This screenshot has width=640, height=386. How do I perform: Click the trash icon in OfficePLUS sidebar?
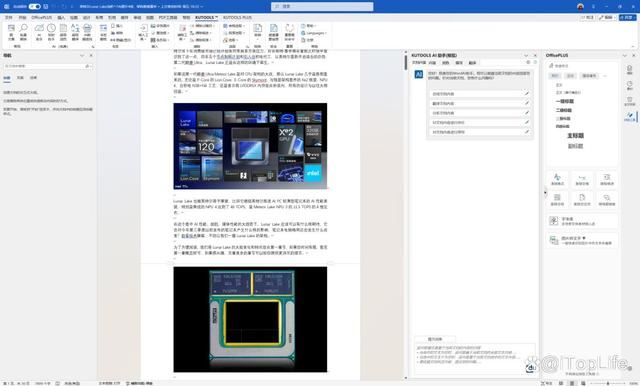point(629,101)
